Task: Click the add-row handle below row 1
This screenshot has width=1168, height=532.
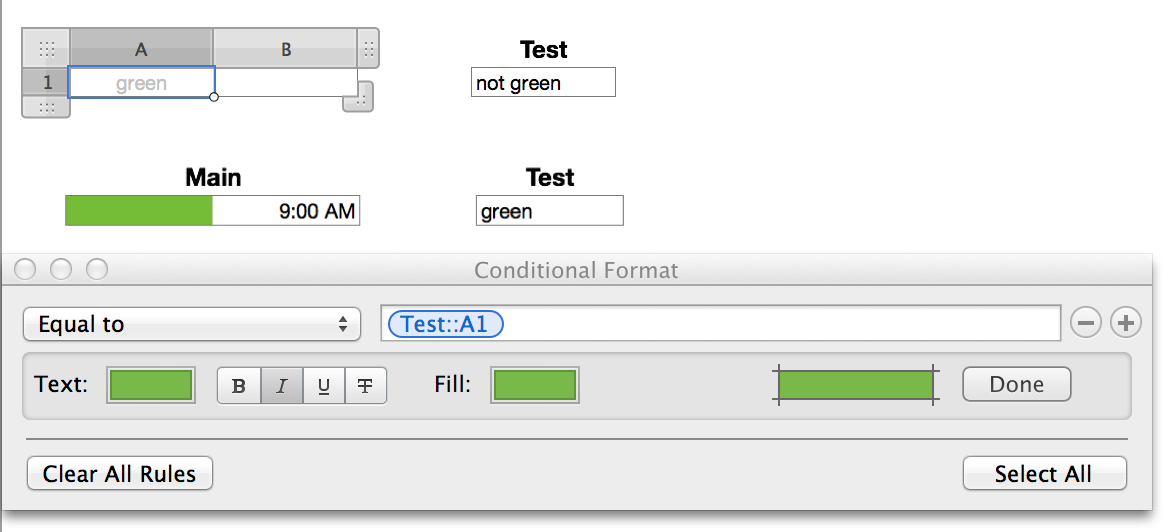Action: coord(46,107)
